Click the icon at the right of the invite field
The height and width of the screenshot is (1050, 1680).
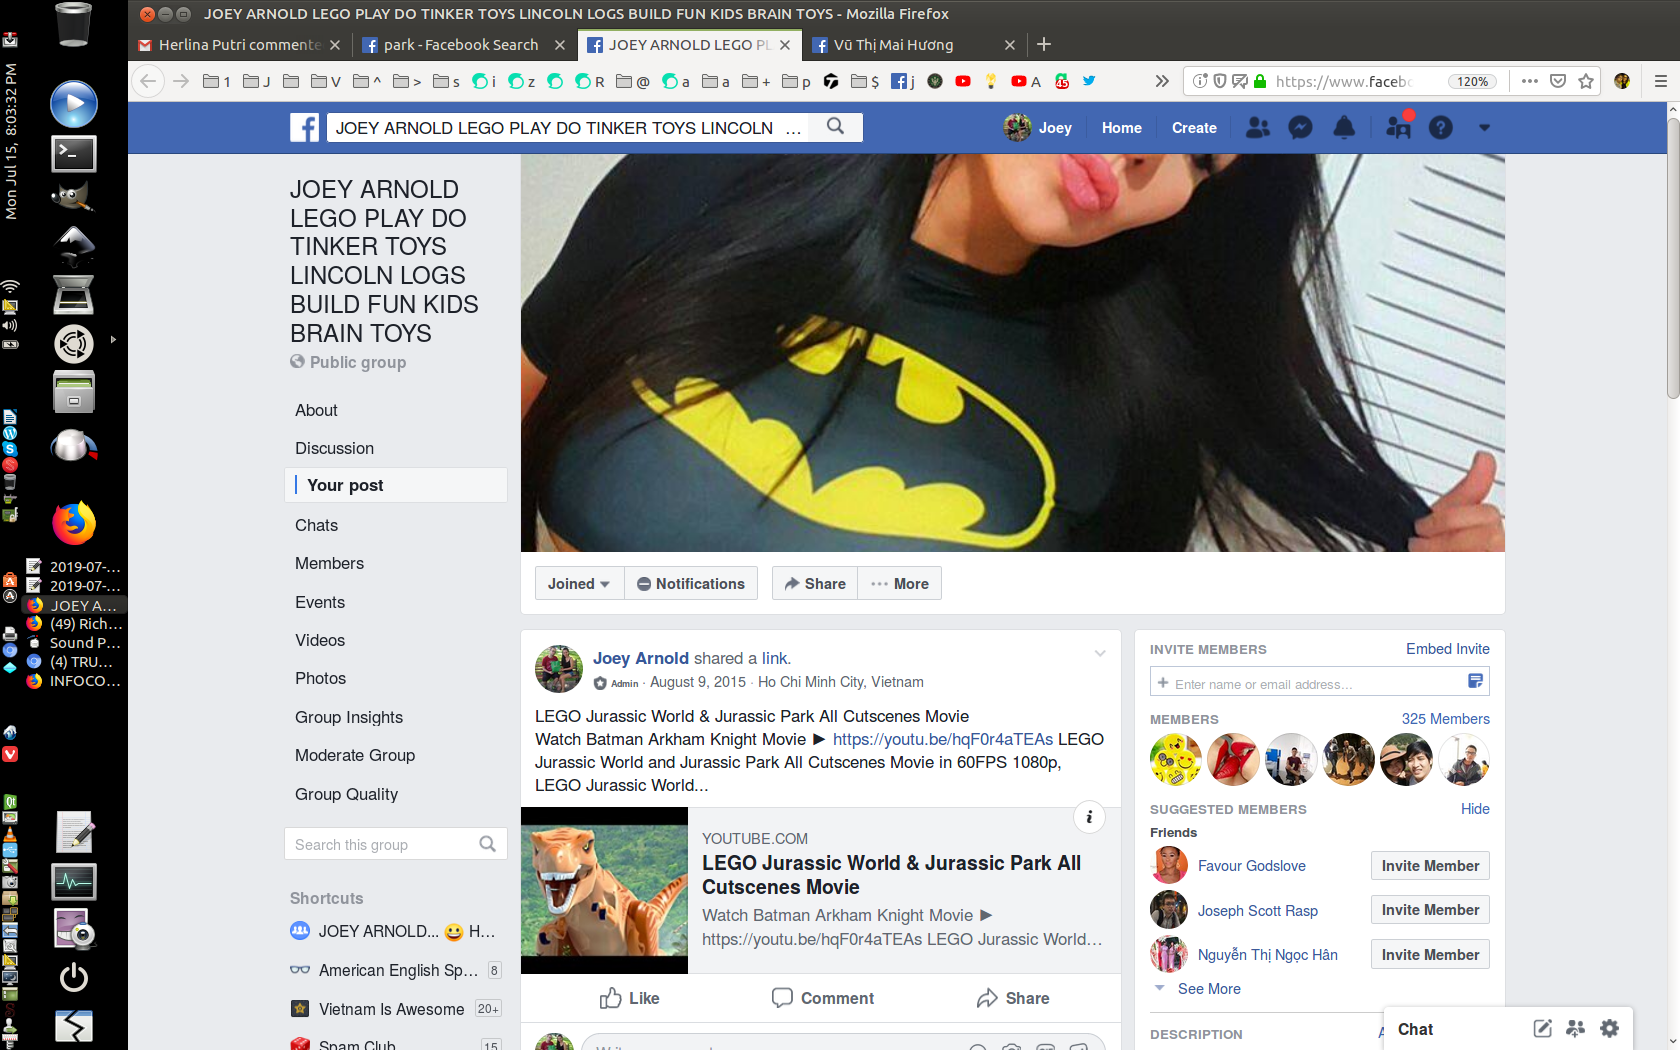point(1475,682)
